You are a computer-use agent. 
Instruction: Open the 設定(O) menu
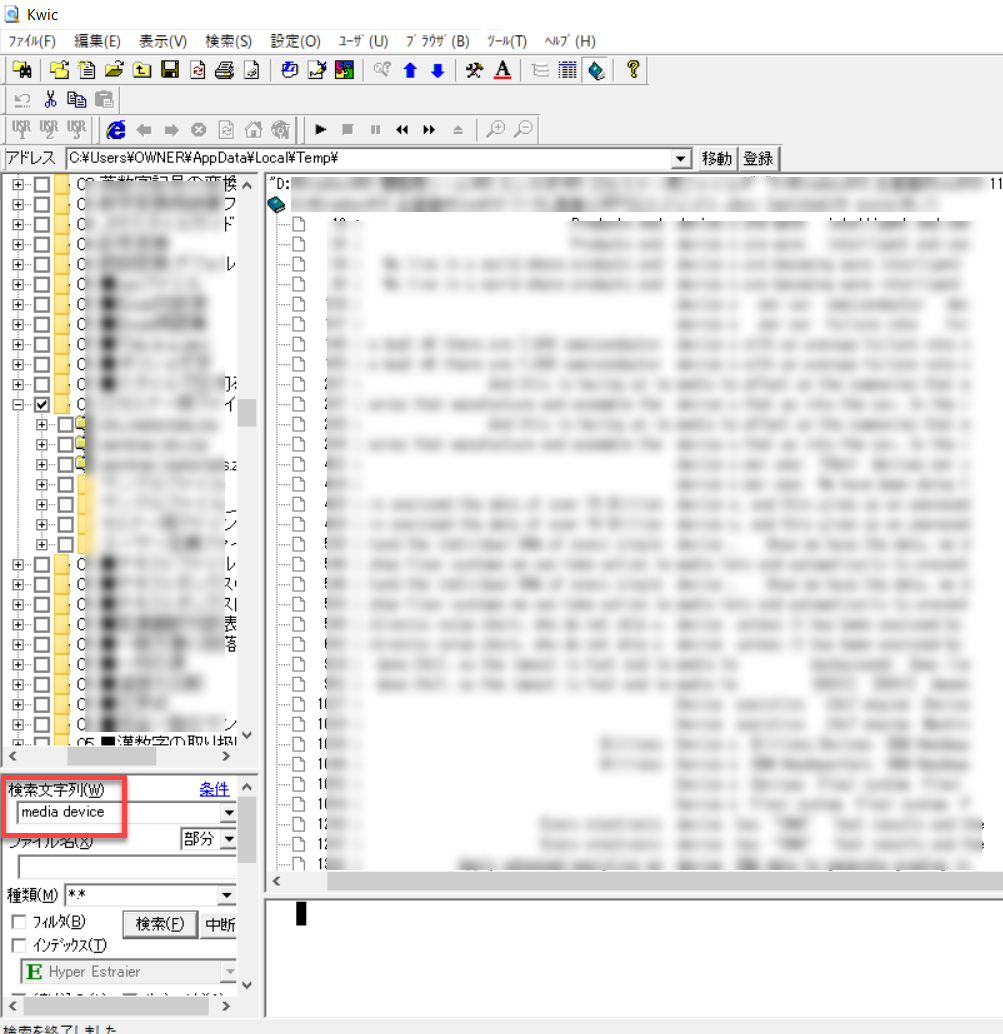[x=295, y=41]
